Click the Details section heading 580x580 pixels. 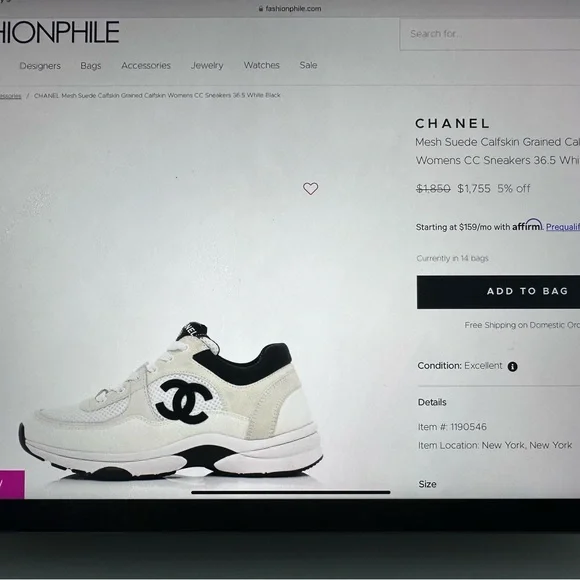point(432,402)
